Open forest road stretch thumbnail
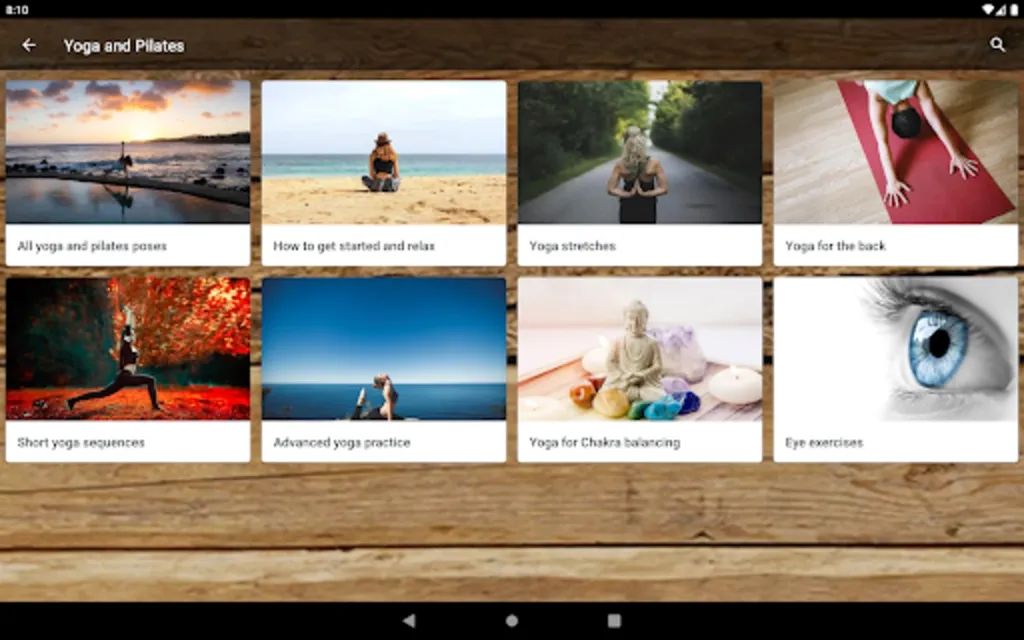 [x=640, y=152]
